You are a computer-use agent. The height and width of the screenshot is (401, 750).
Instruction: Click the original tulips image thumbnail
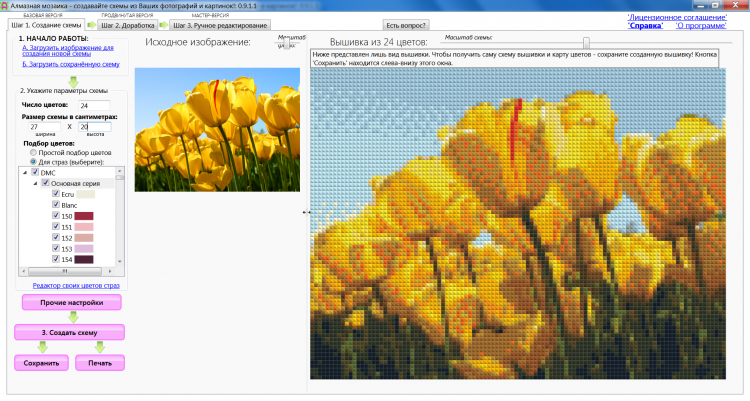(x=217, y=130)
